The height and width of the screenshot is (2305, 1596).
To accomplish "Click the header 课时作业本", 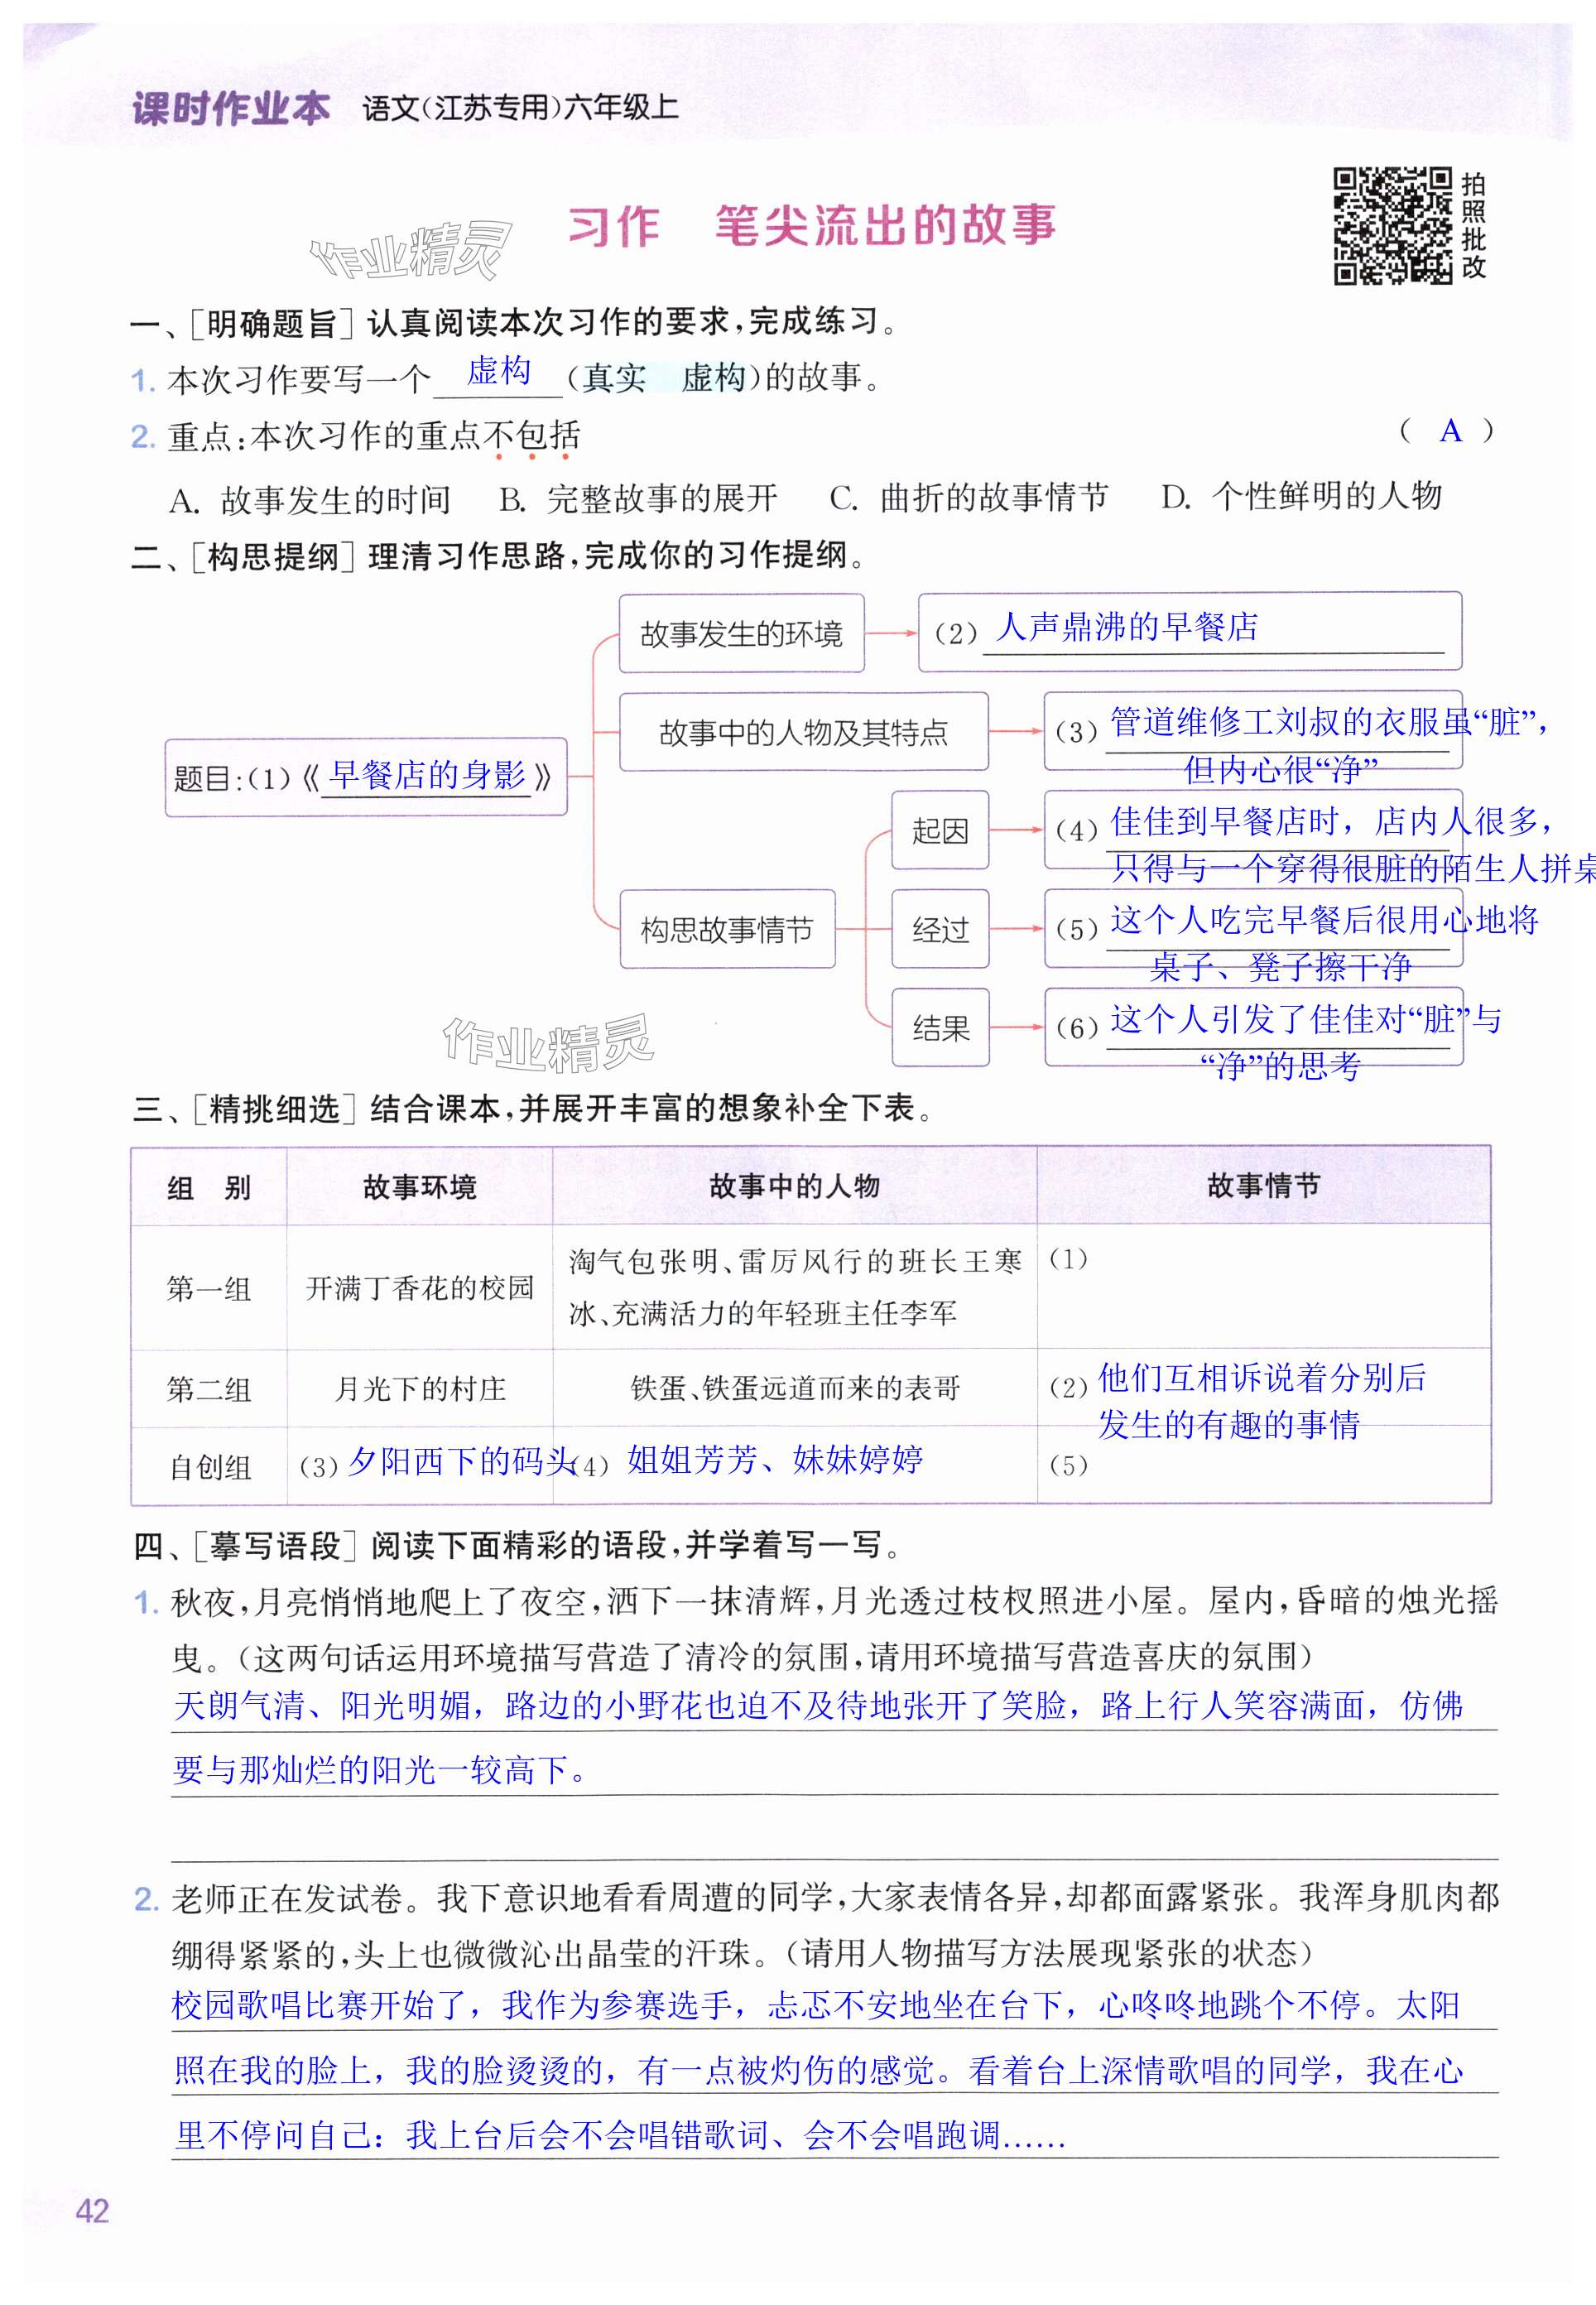I will (231, 108).
